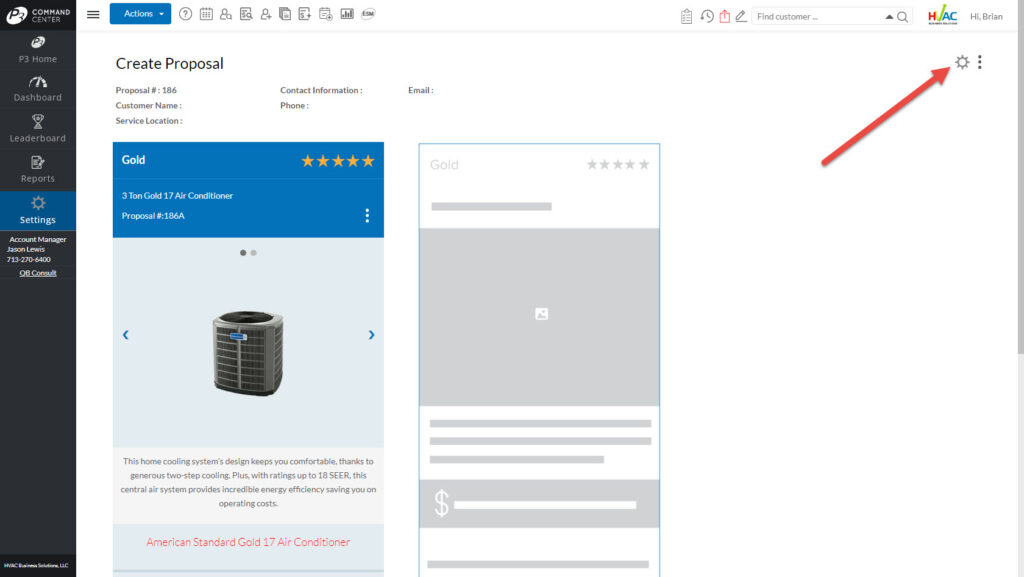Open the hamburger navigation menu
Screen dimensions: 1024x577
click(x=93, y=15)
